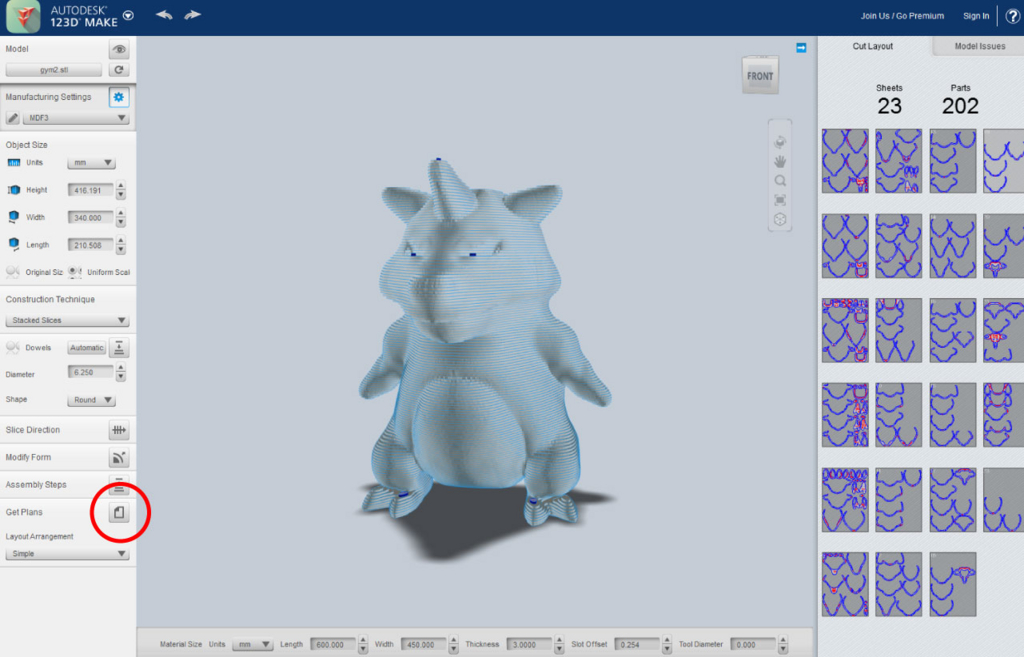Open the help question mark
The image size is (1024, 657).
(1012, 16)
